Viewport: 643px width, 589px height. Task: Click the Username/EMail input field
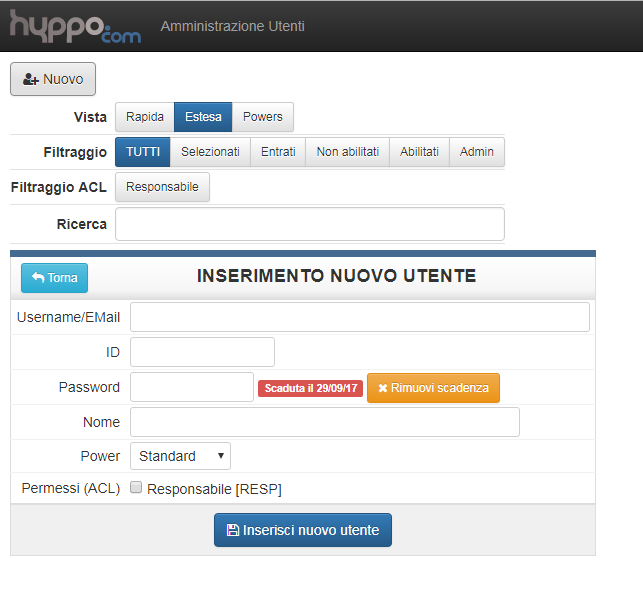[360, 317]
